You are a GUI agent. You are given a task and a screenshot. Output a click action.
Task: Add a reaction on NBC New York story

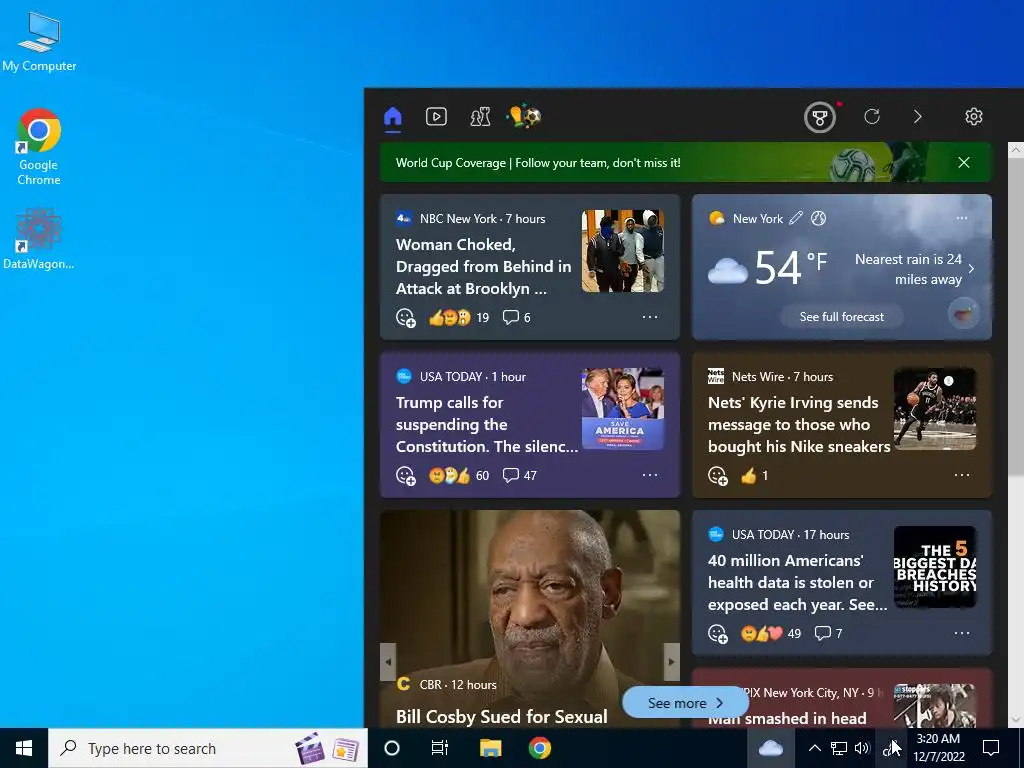(406, 317)
